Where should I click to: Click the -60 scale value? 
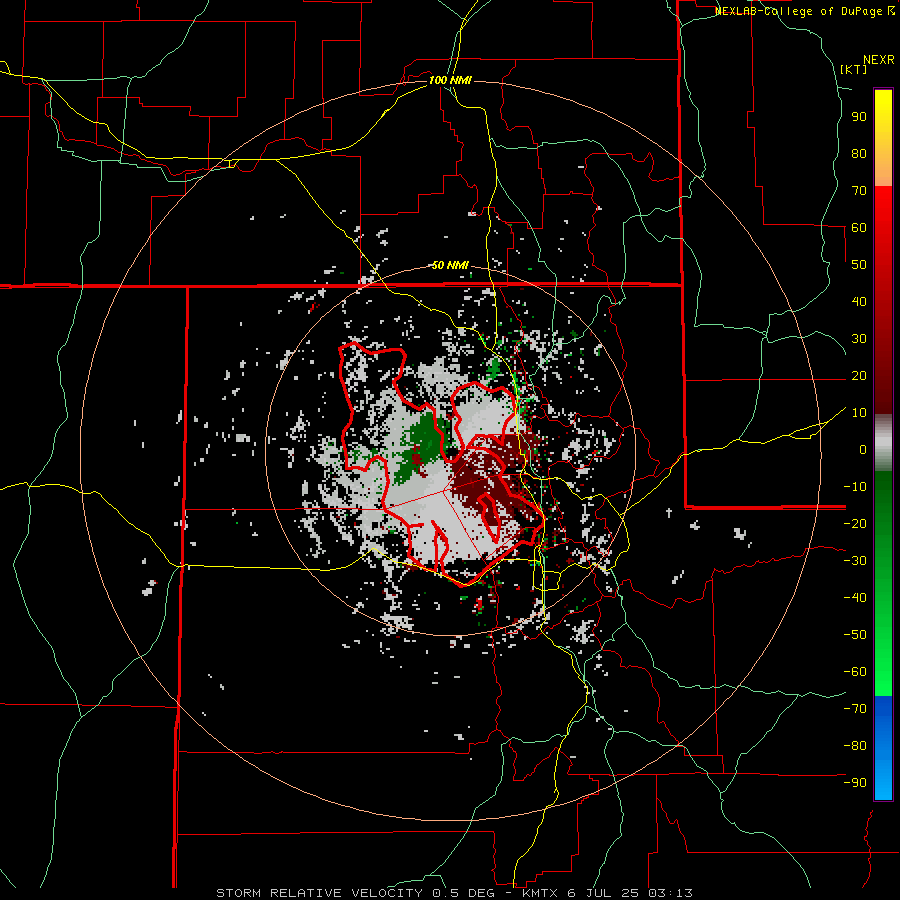point(855,672)
